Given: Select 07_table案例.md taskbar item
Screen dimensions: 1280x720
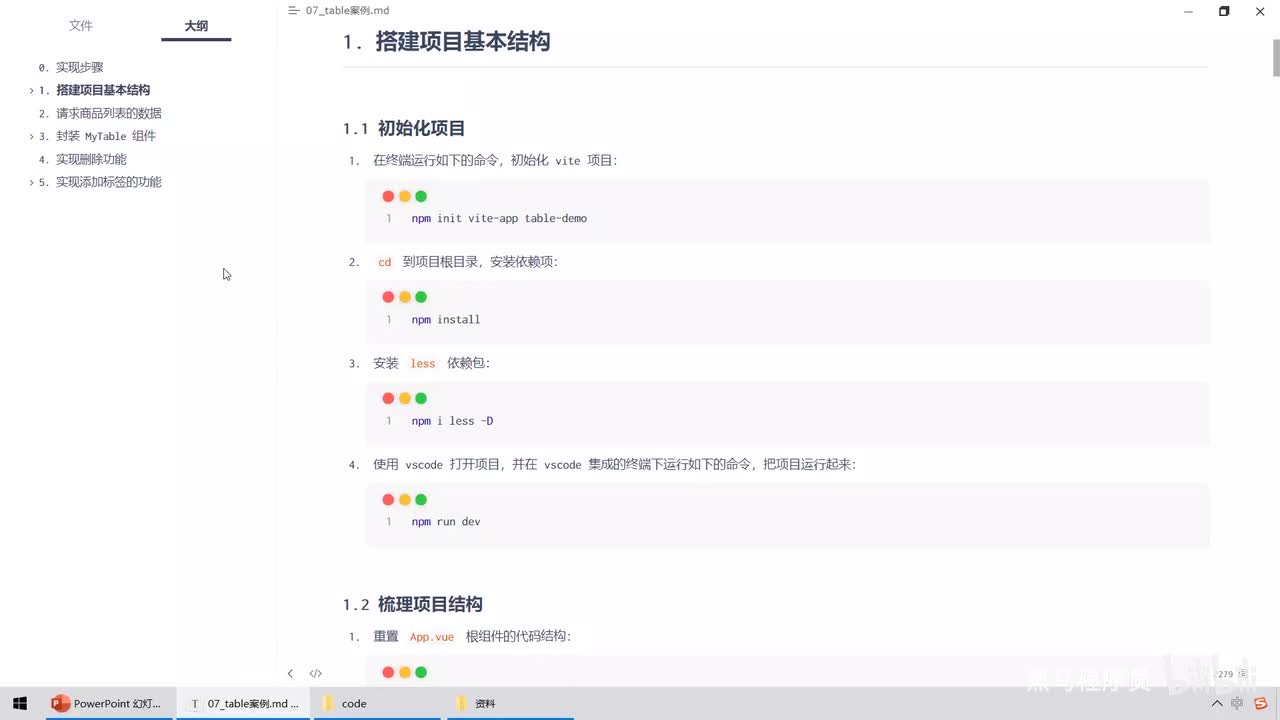Looking at the screenshot, I should pyautogui.click(x=244, y=703).
